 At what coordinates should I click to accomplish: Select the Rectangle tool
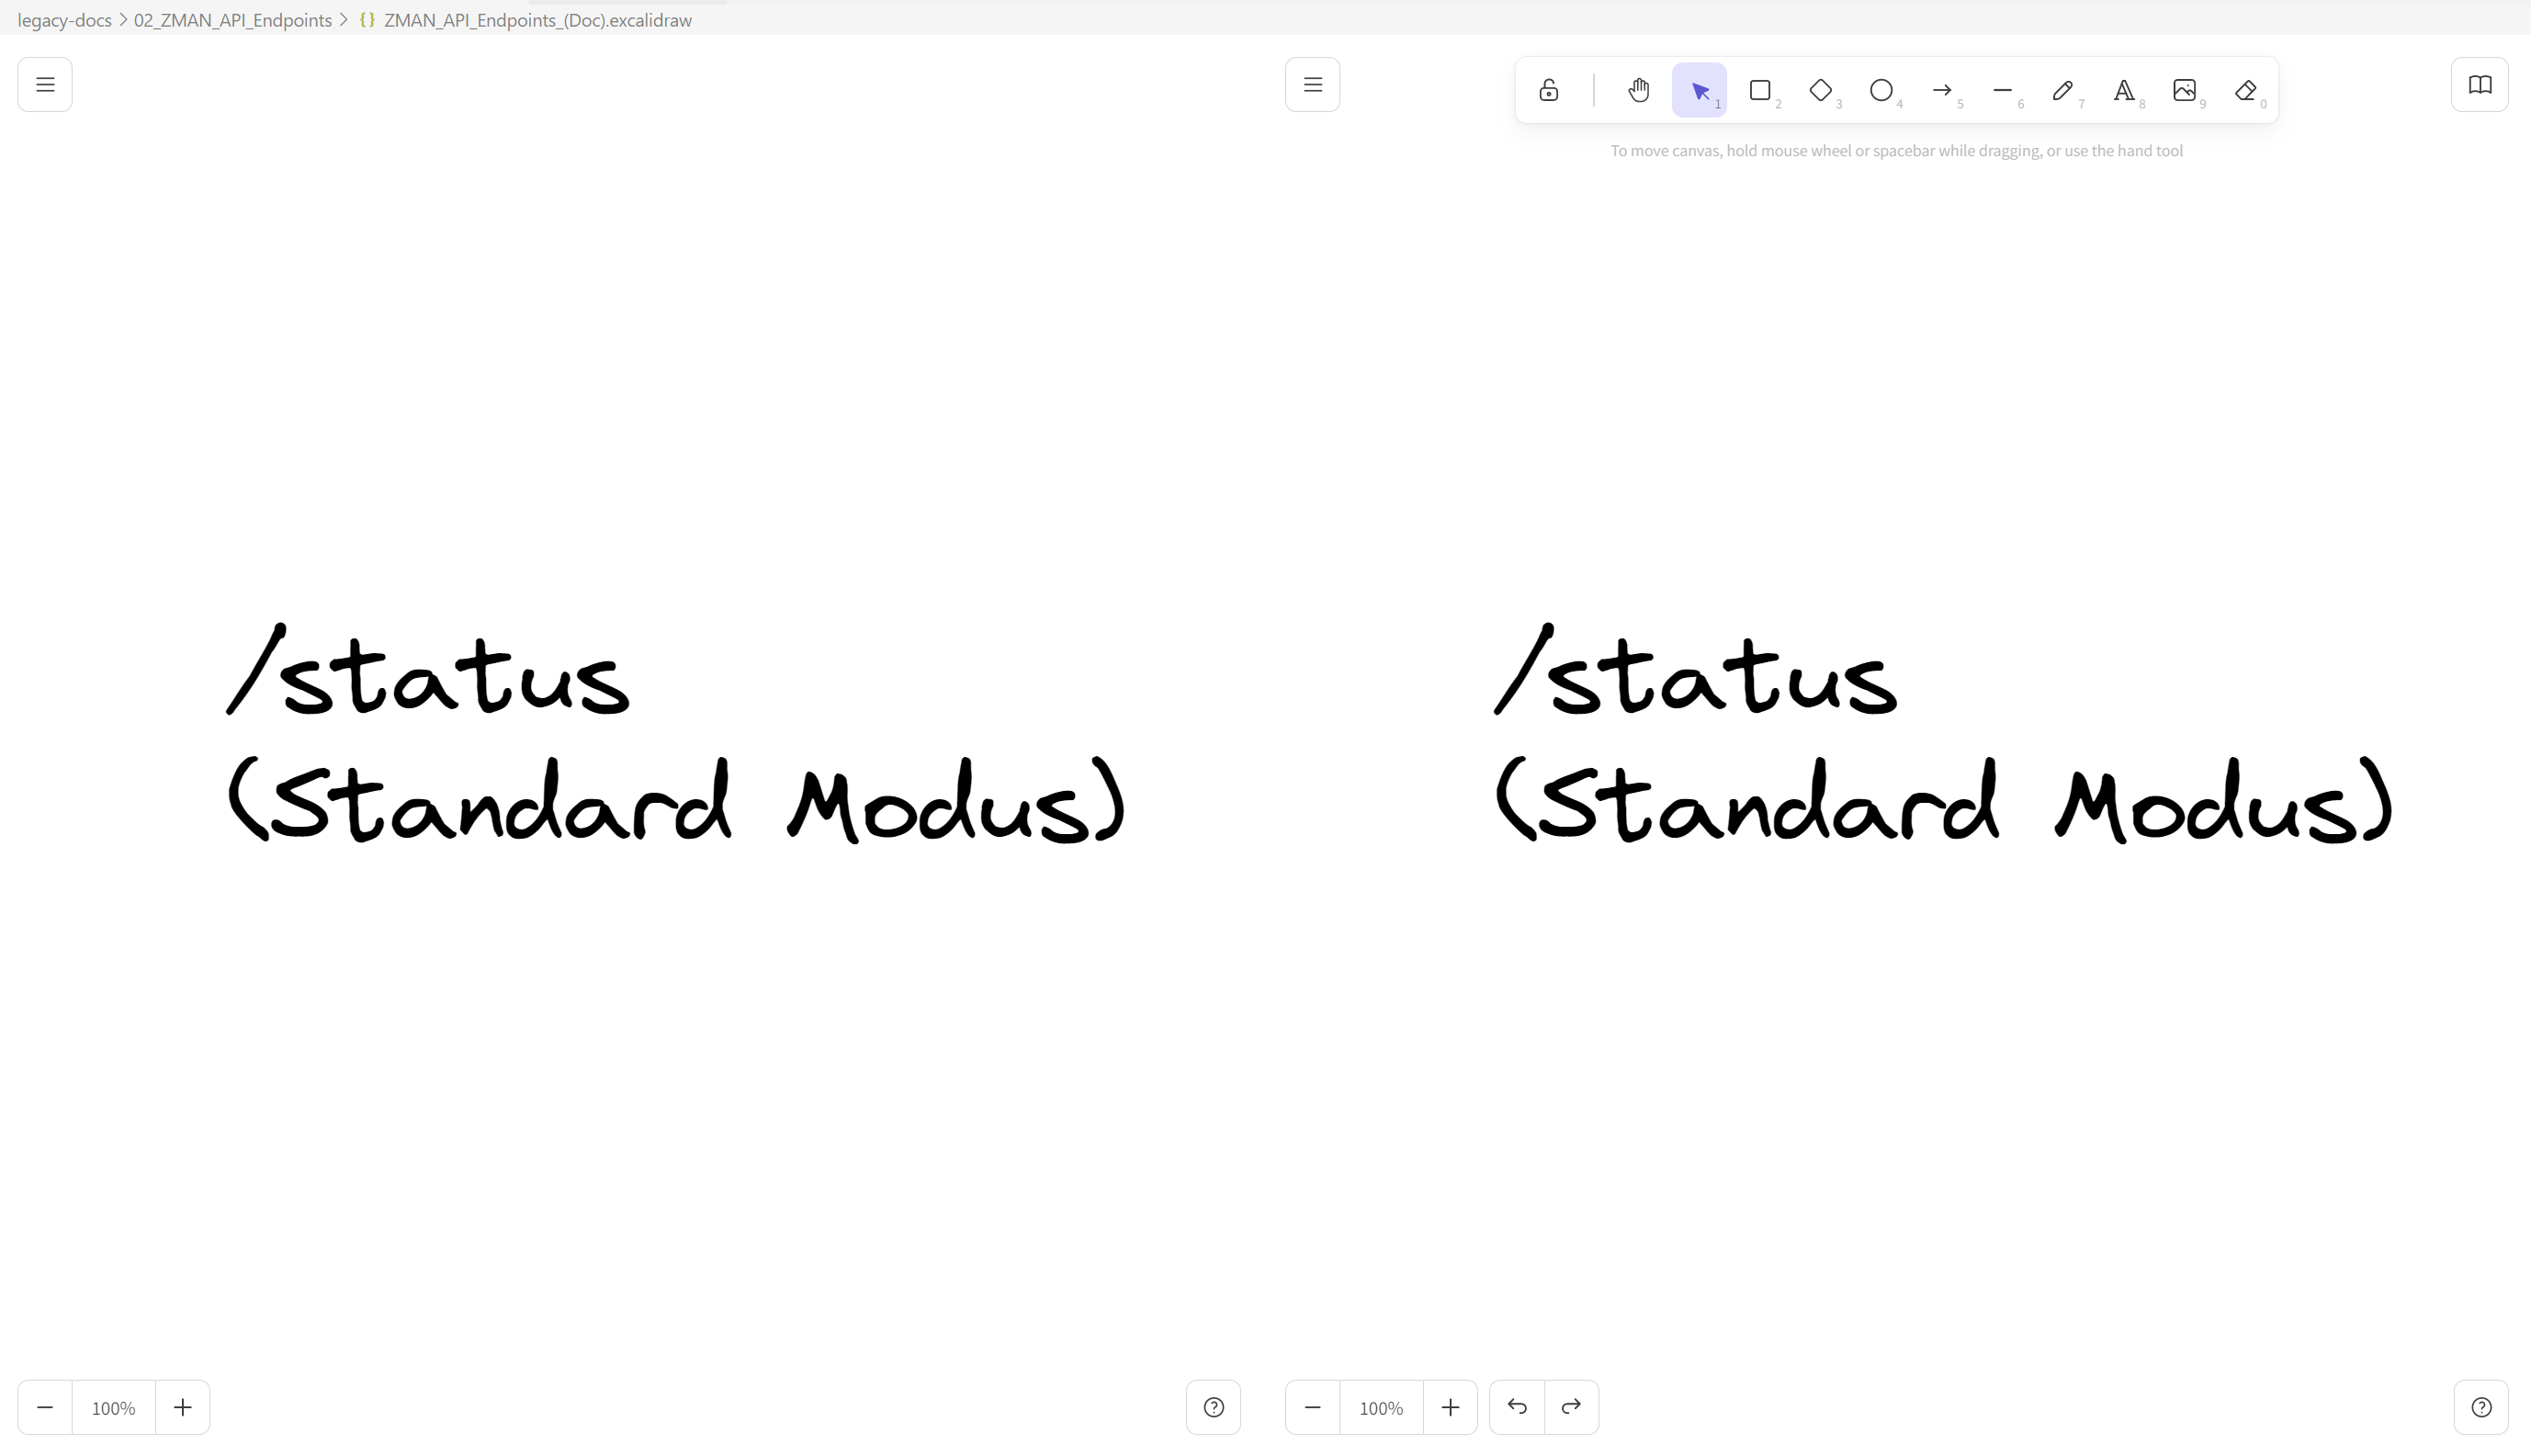(x=1760, y=90)
